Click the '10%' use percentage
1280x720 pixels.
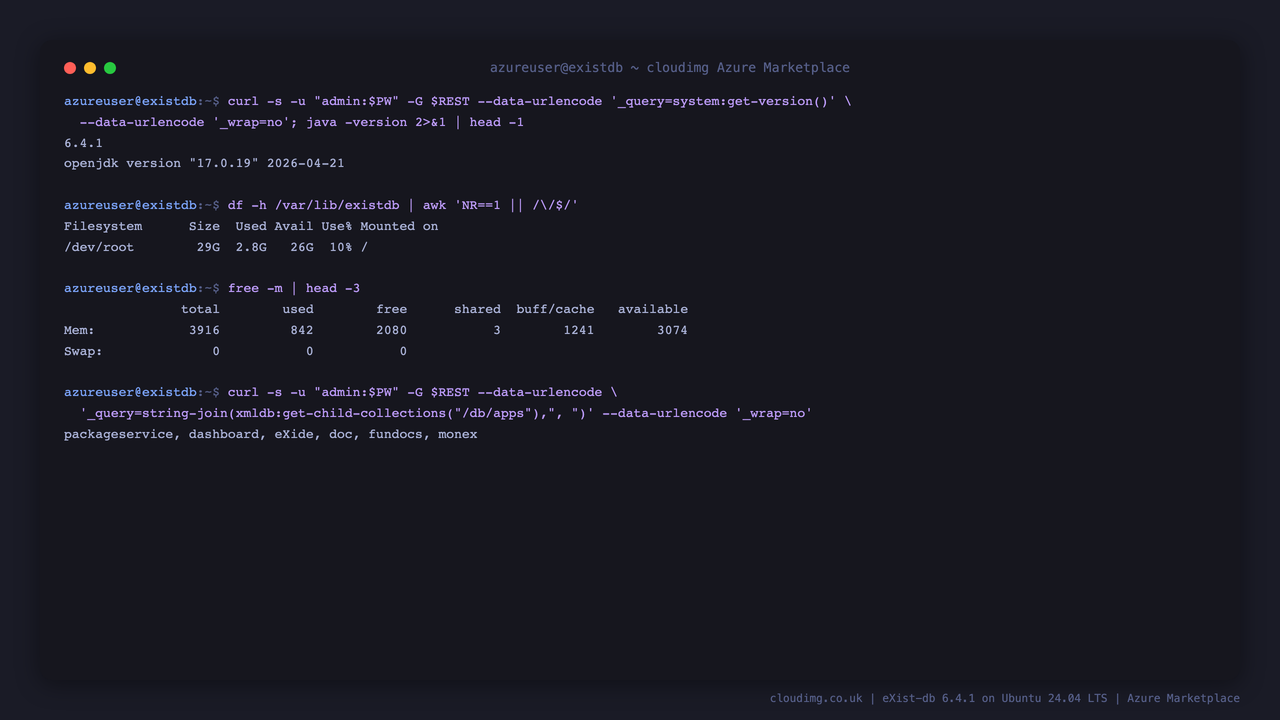(x=341, y=247)
